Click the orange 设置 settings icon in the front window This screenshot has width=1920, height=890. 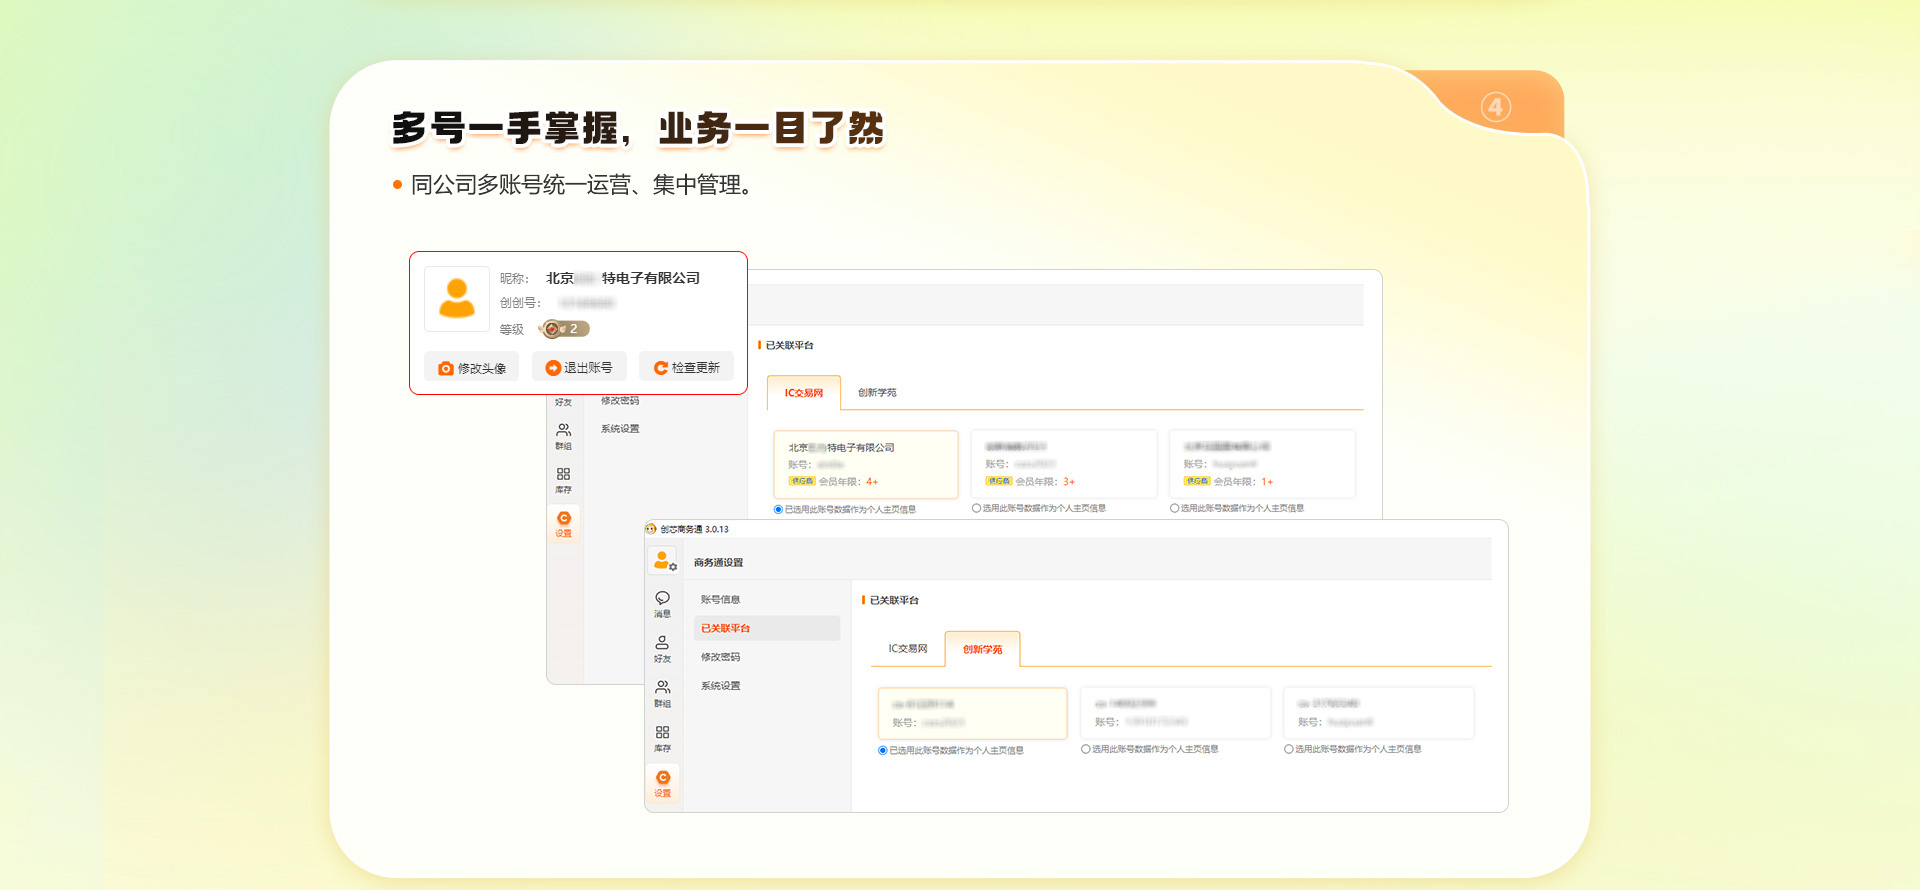coord(663,783)
